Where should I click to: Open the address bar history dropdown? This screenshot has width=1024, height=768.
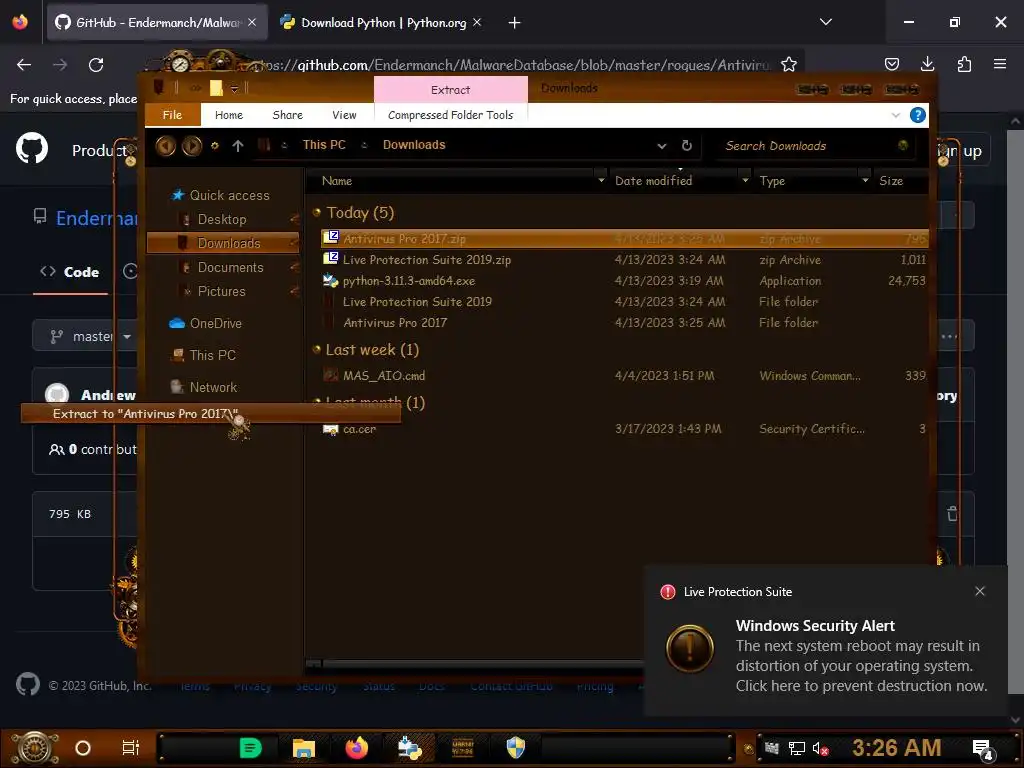662,146
